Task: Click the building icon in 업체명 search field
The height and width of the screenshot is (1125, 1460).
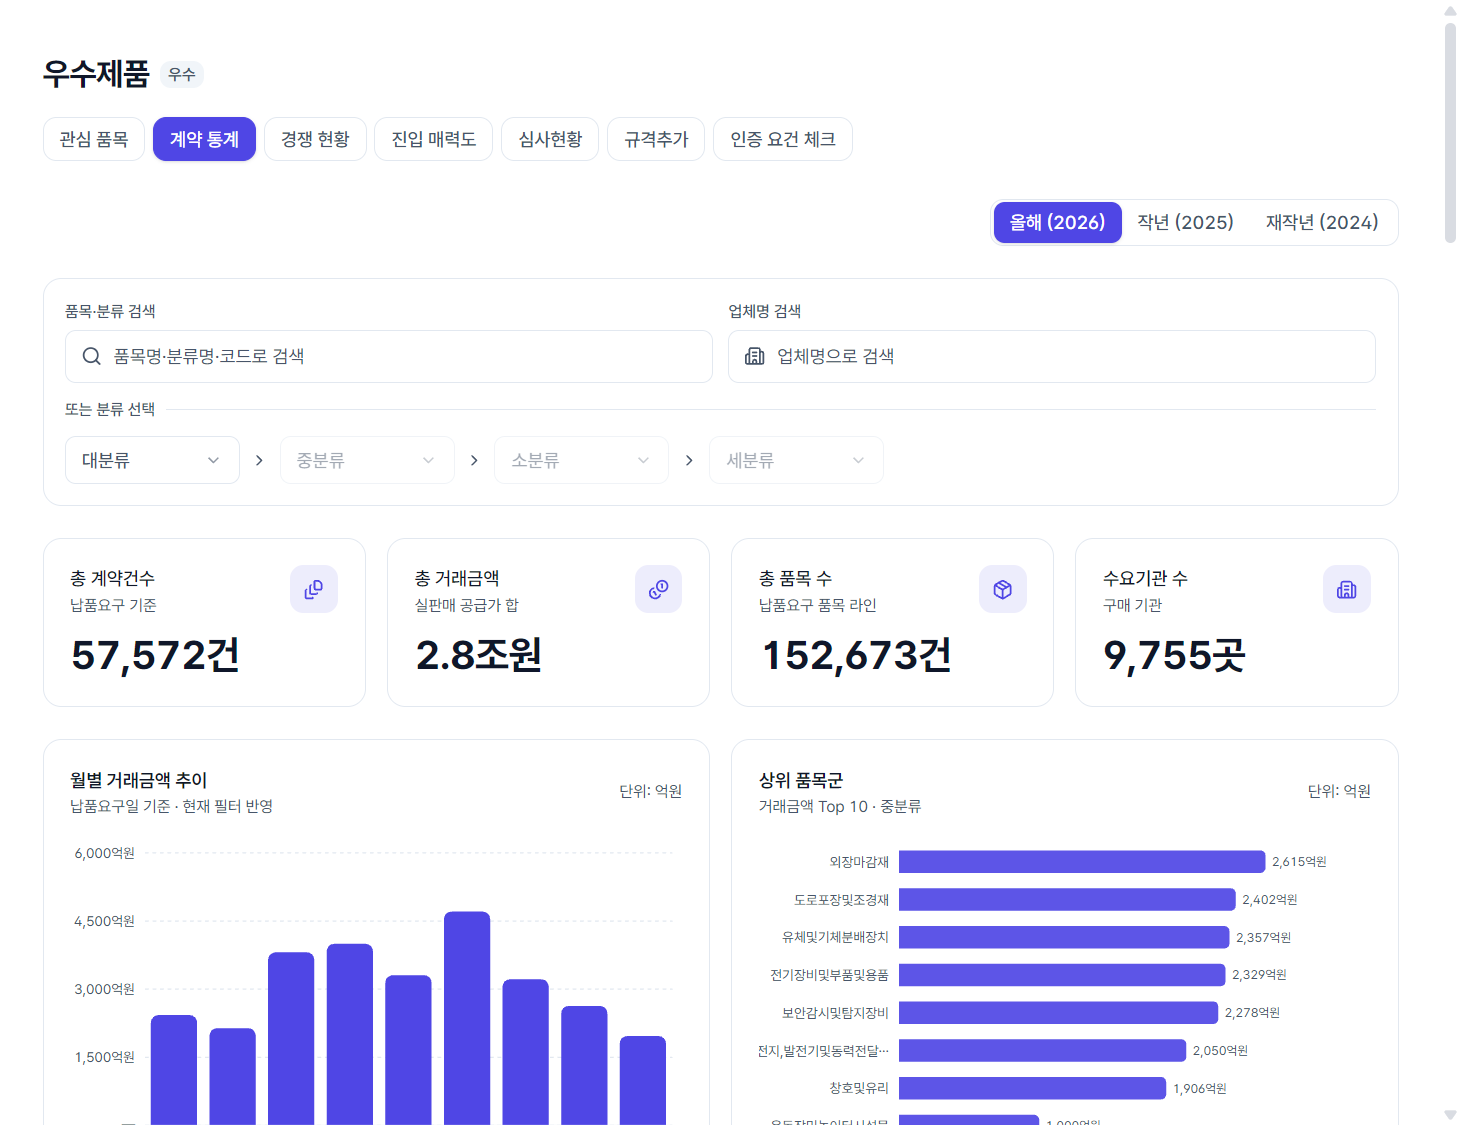Action: click(755, 356)
